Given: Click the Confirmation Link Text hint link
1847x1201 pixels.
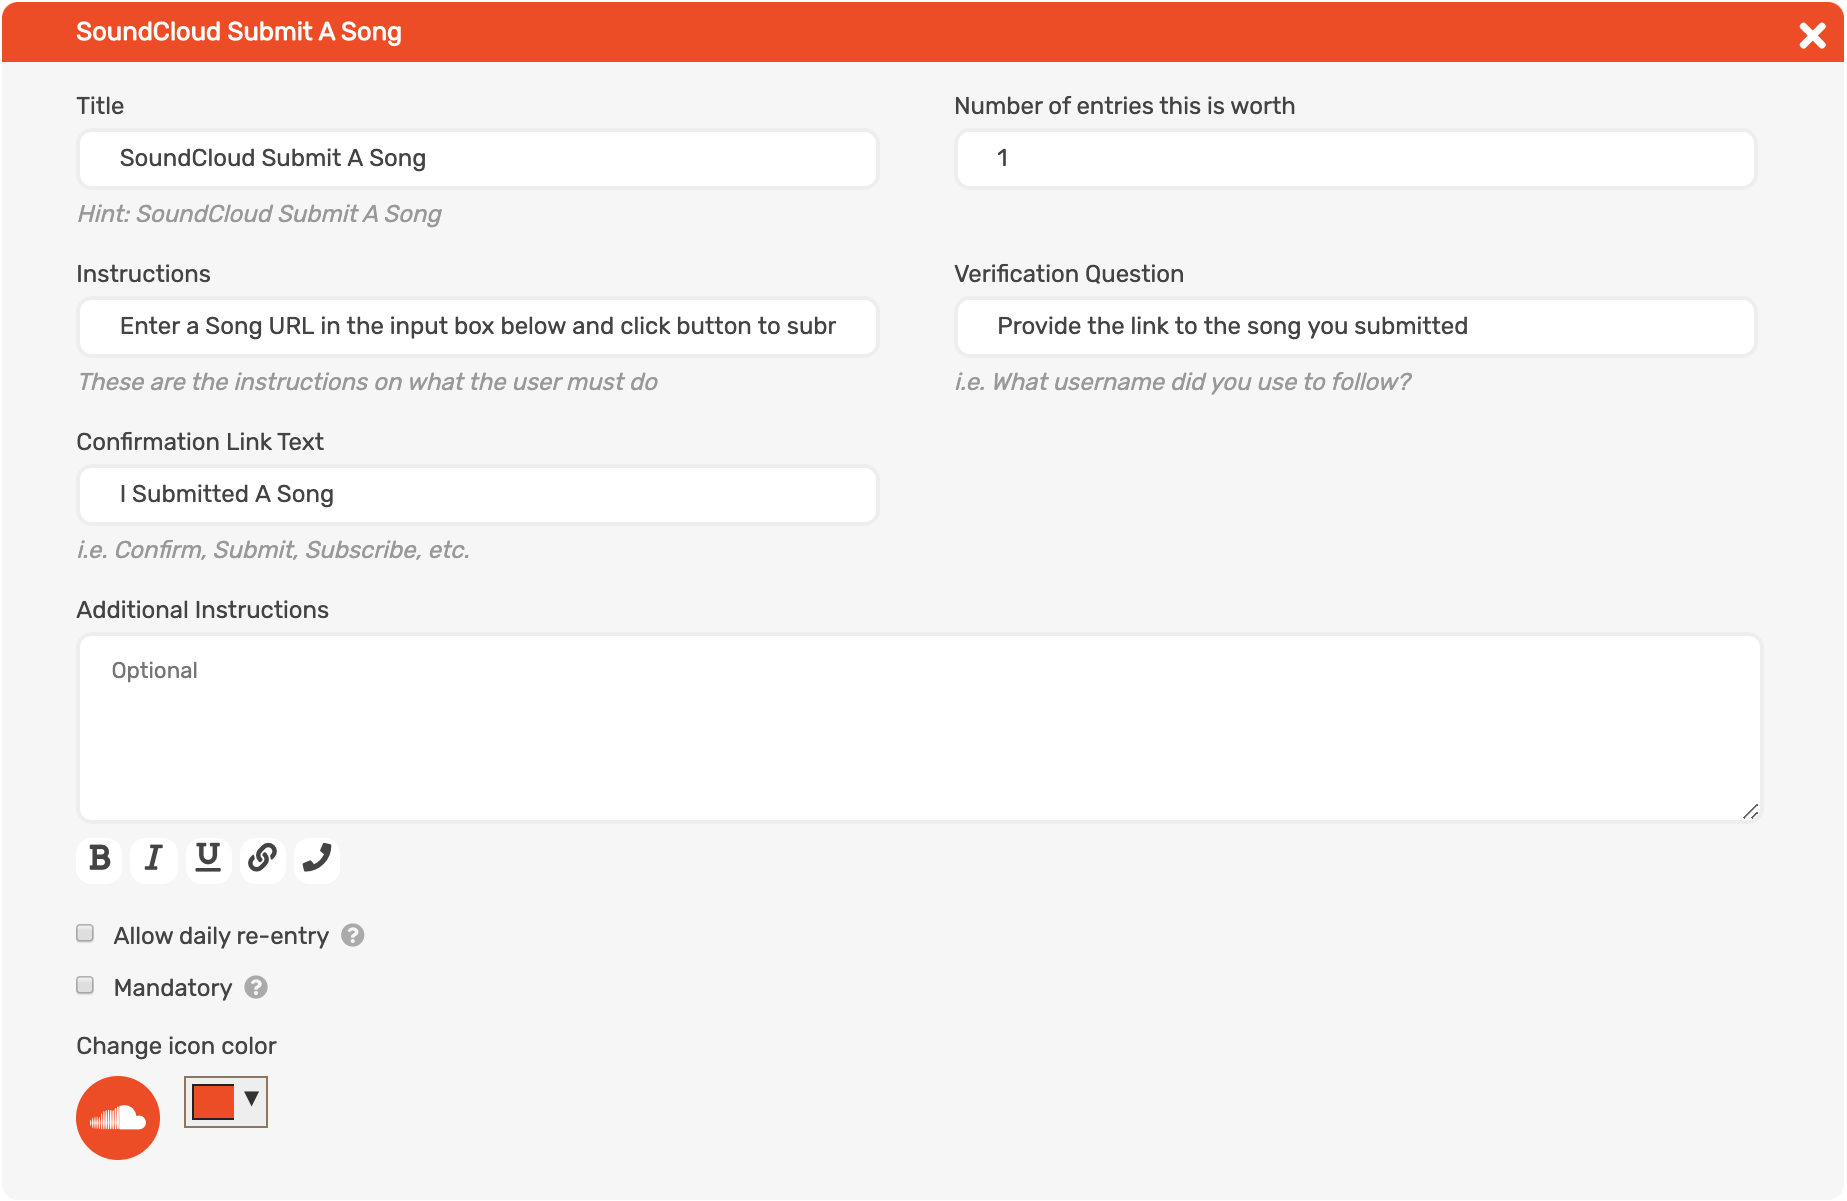Looking at the screenshot, I should [272, 548].
